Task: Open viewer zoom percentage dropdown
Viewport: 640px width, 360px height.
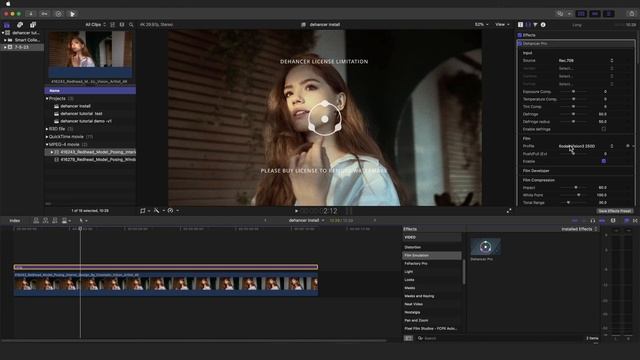Action: pyautogui.click(x=481, y=24)
